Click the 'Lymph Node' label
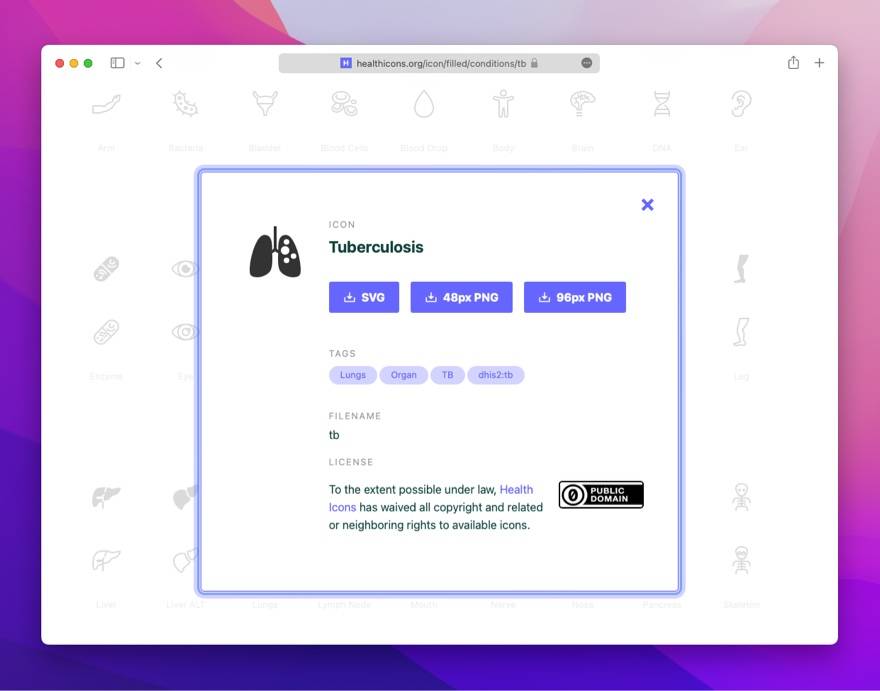Image resolution: width=880 pixels, height=691 pixels. tap(344, 605)
